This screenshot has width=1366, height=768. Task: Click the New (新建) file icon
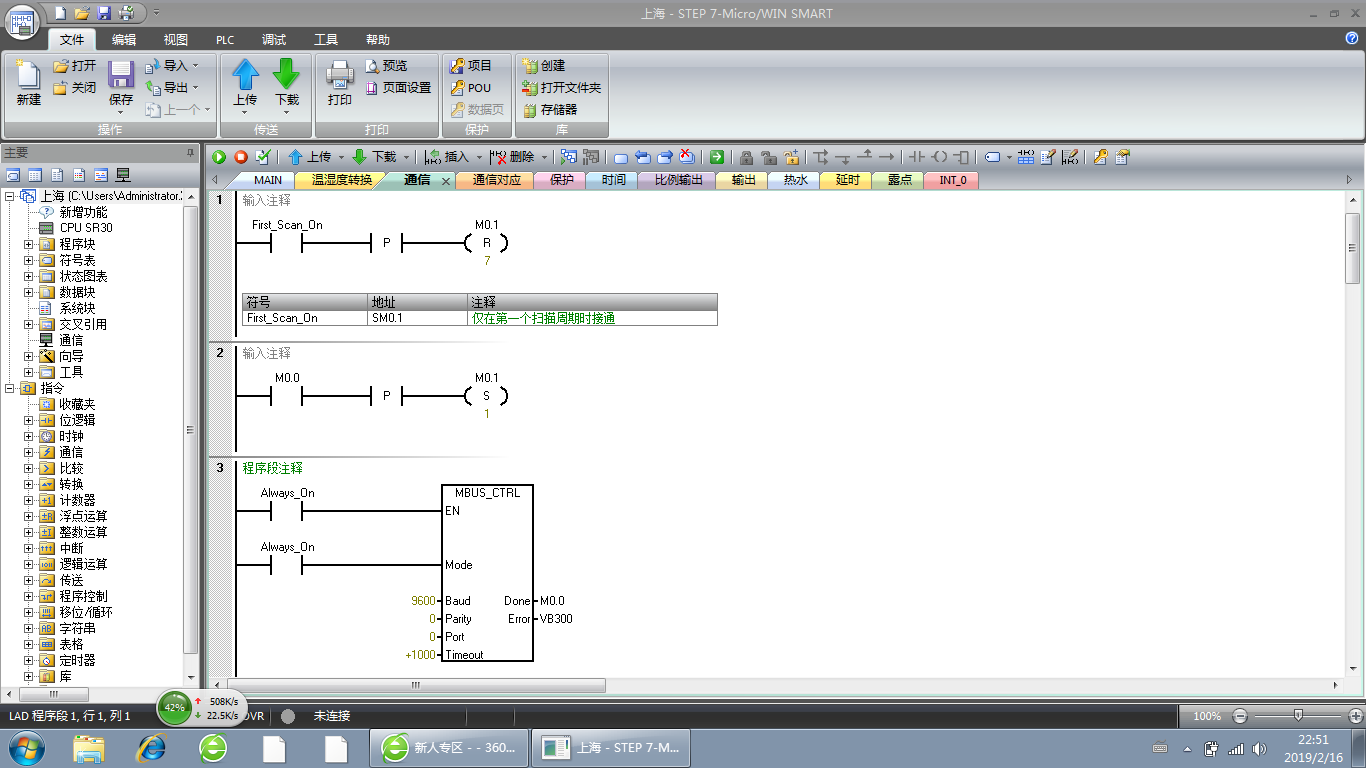28,83
